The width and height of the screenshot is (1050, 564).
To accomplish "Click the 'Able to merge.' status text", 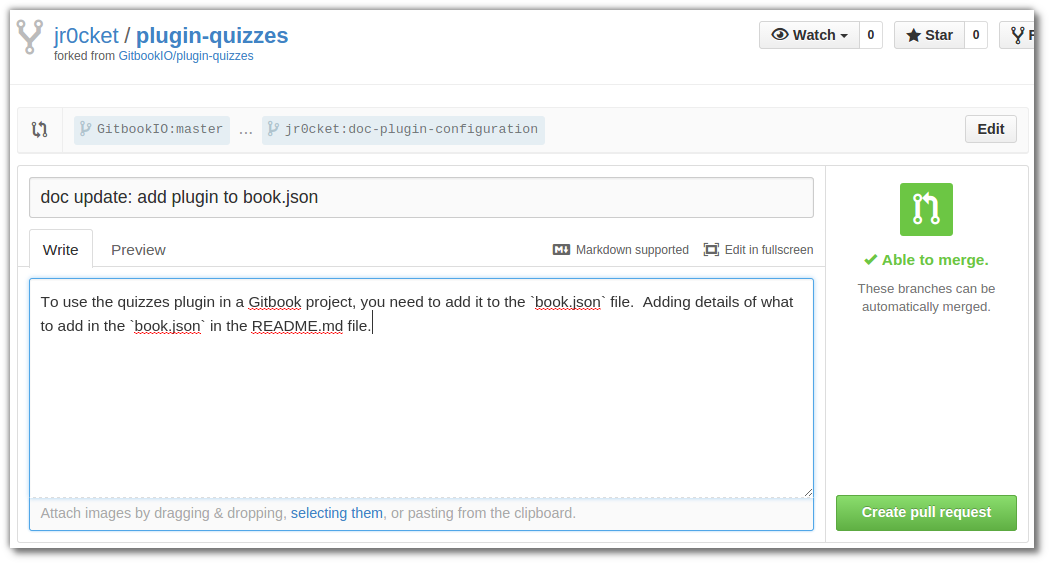I will point(935,260).
